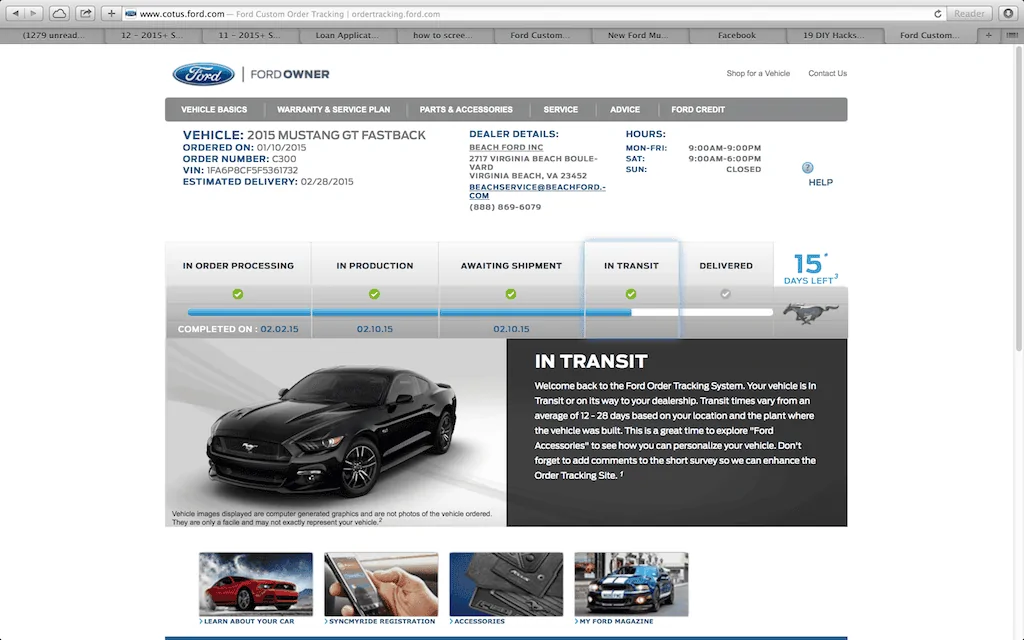
Task: Open the Beach Ford Inc dealer link
Action: point(506,148)
